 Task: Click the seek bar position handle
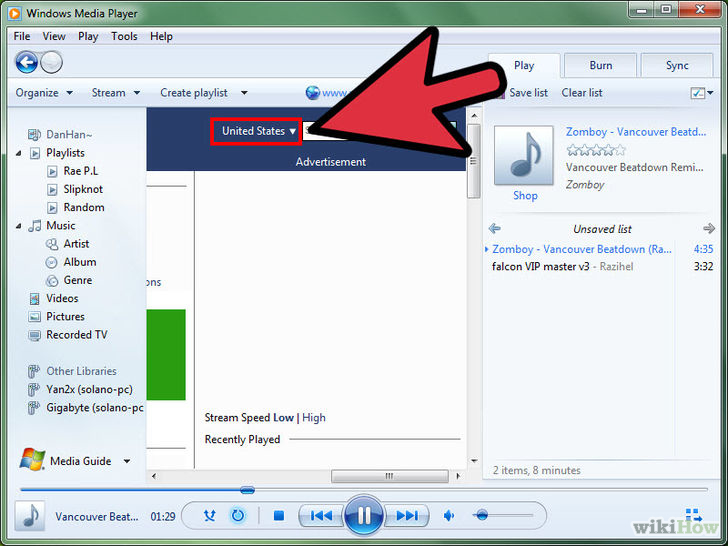pos(247,490)
